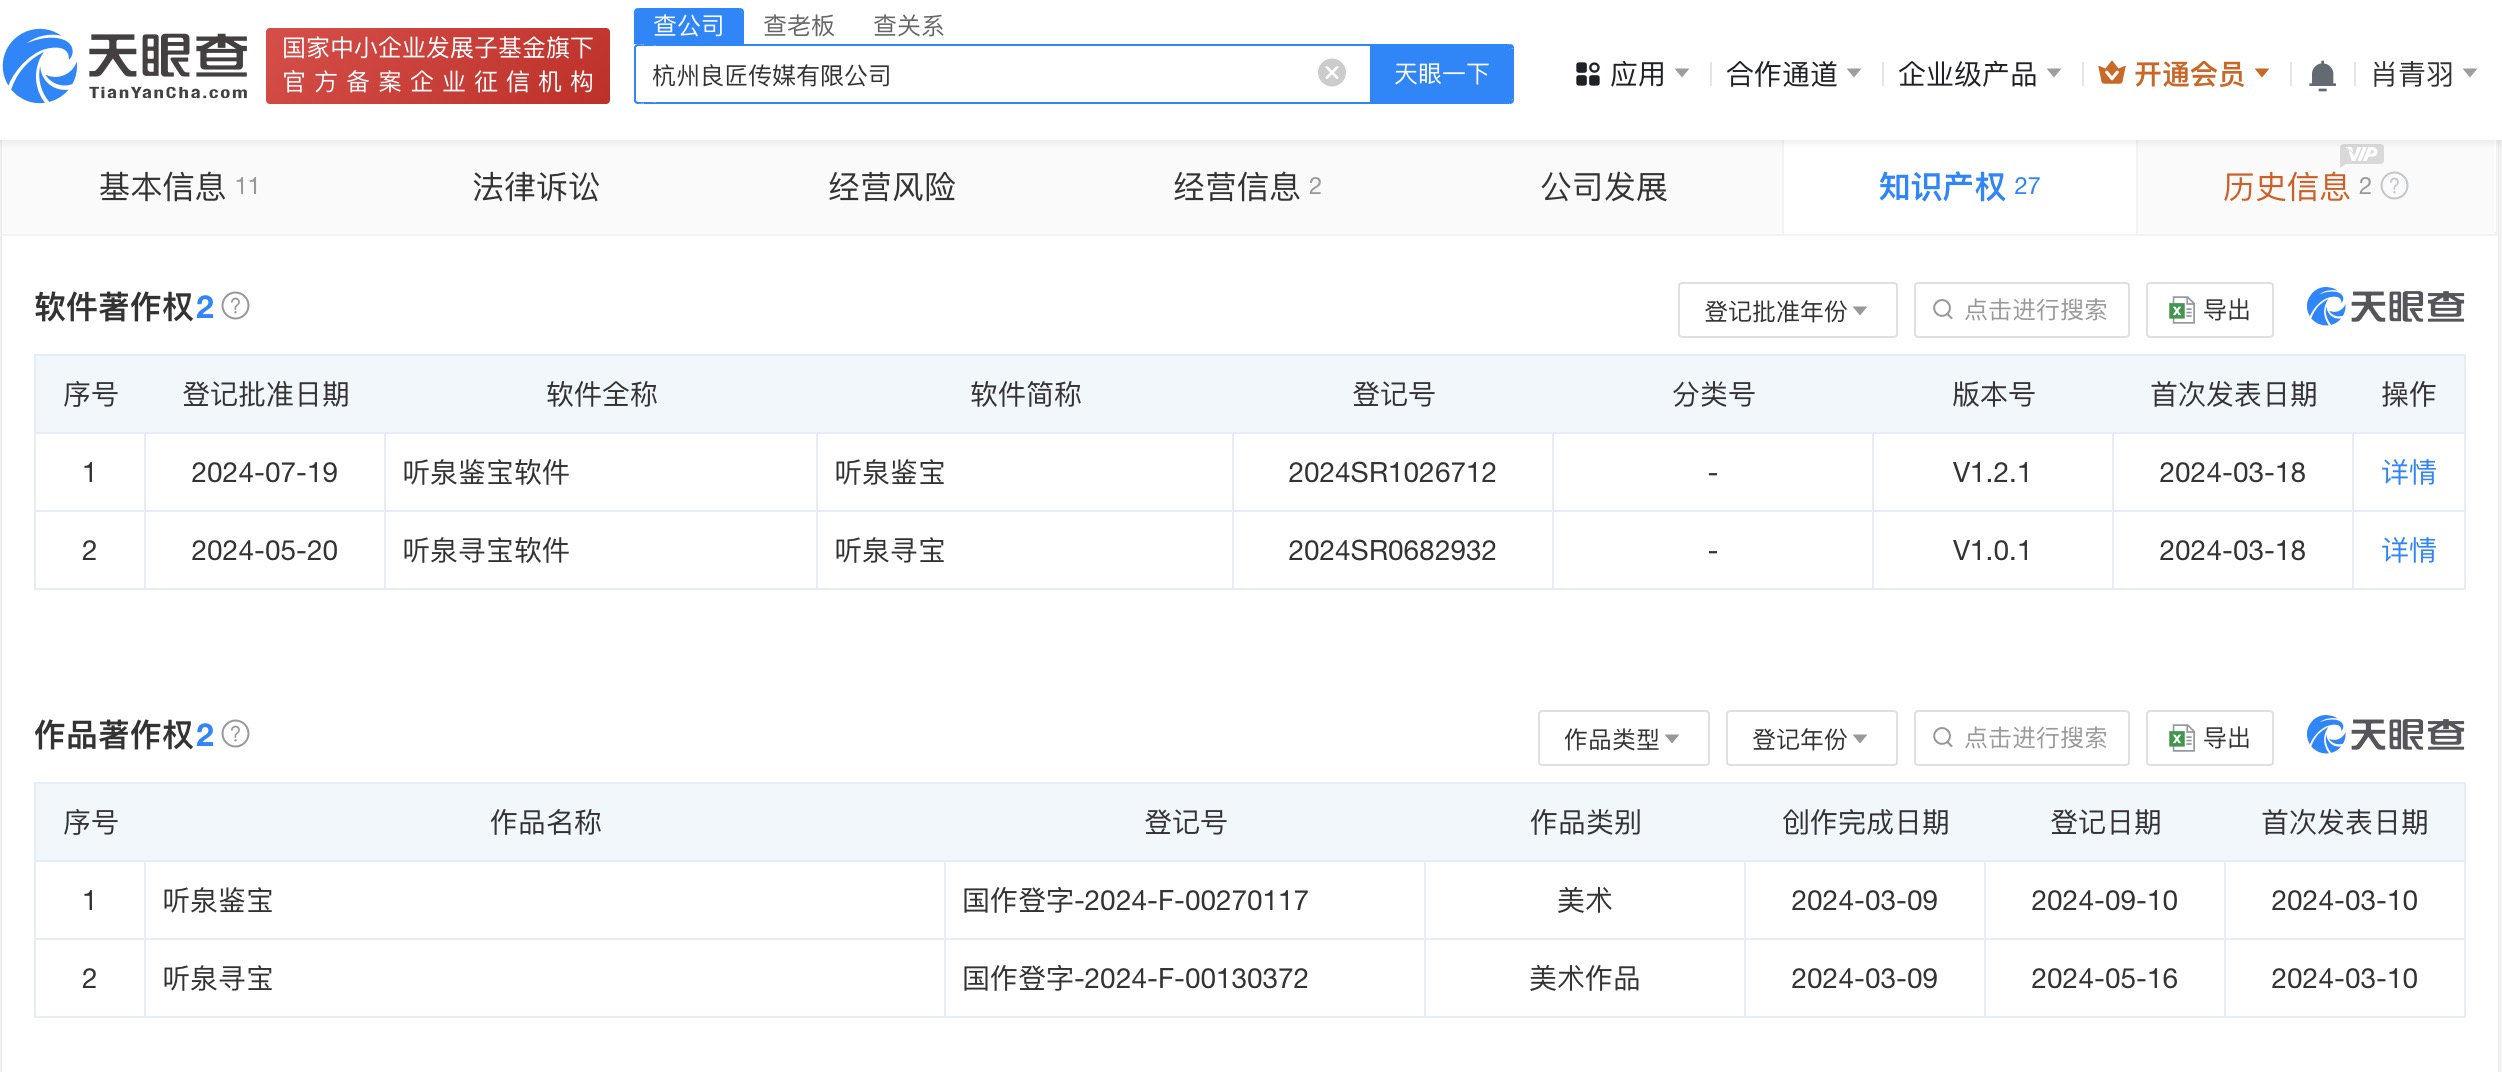Click the 听泉寻宝 work name in works table
The image size is (2502, 1072).
218,978
